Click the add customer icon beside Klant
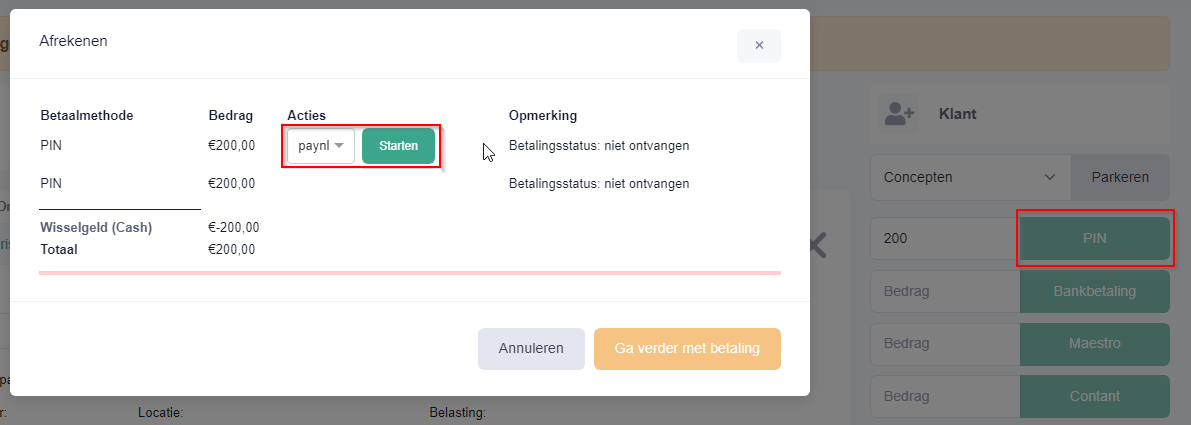 click(899, 115)
